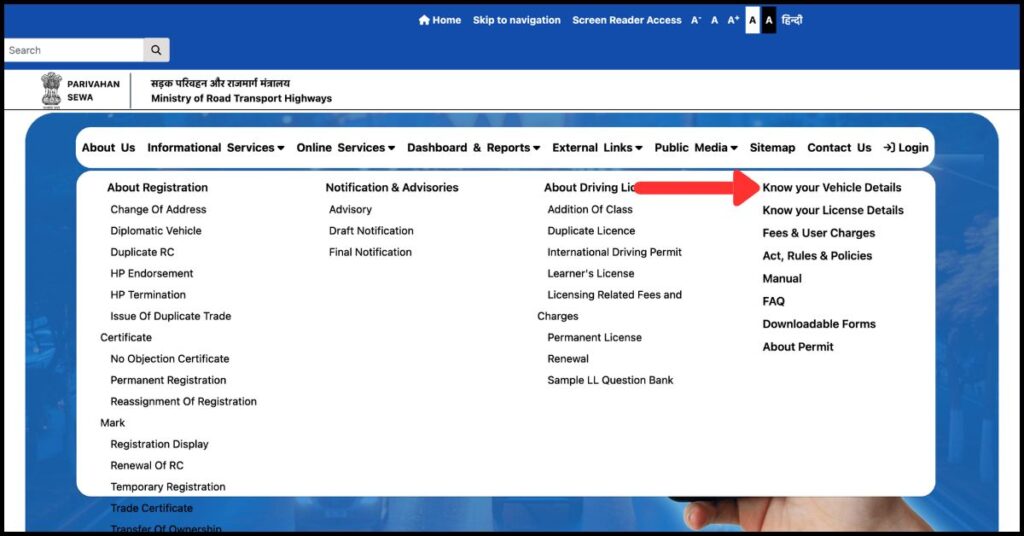The width and height of the screenshot is (1024, 536).
Task: Select Duplicate RC
Action: (142, 252)
